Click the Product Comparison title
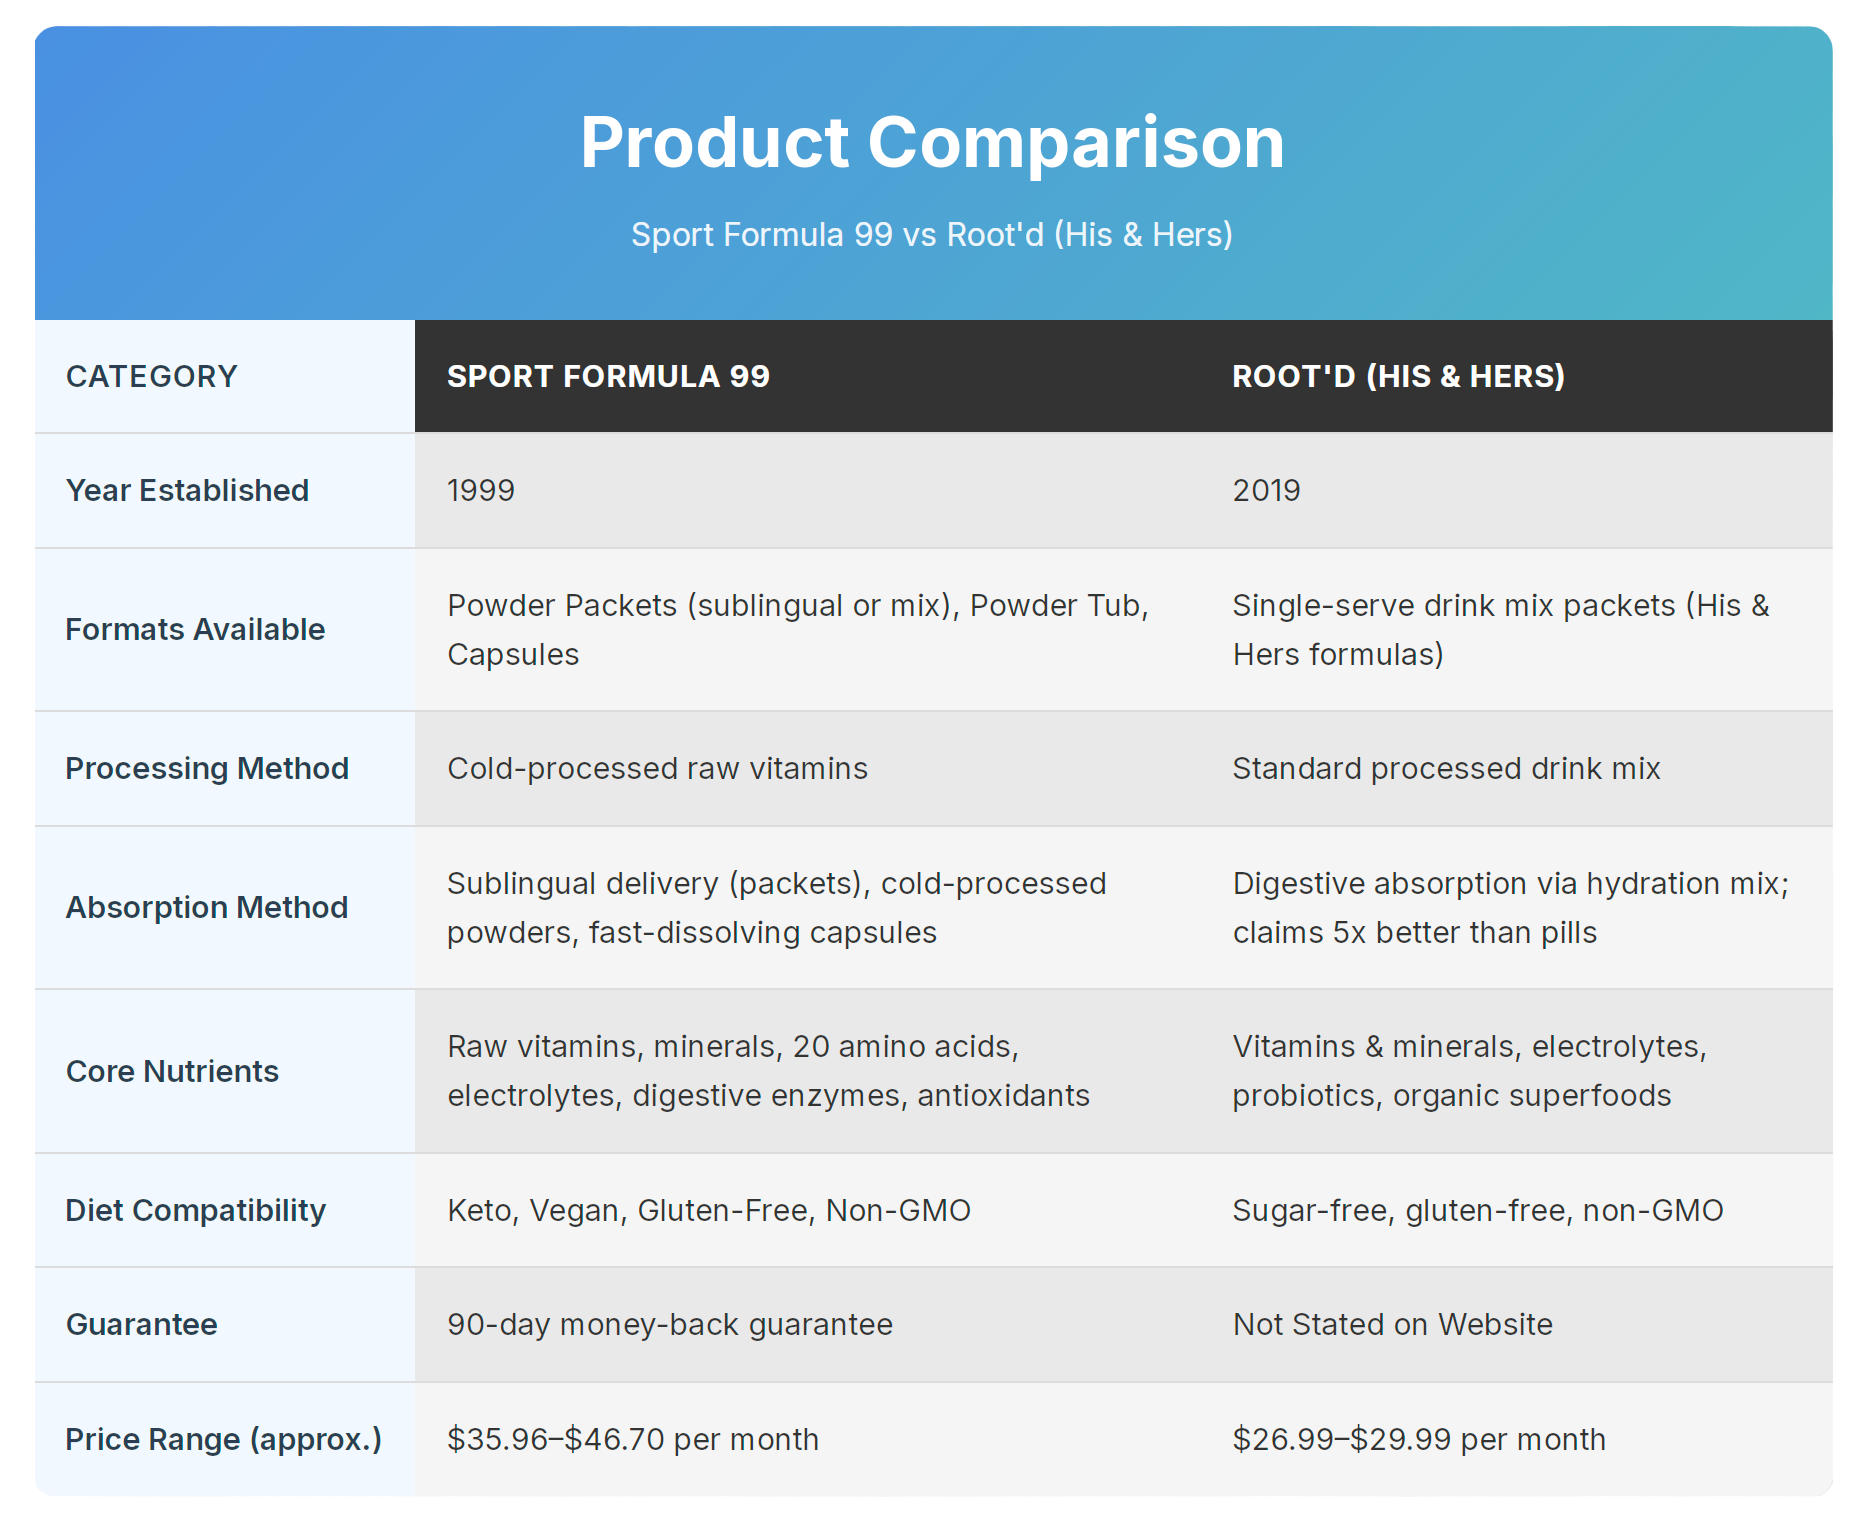This screenshot has width=1868, height=1538. (x=932, y=142)
